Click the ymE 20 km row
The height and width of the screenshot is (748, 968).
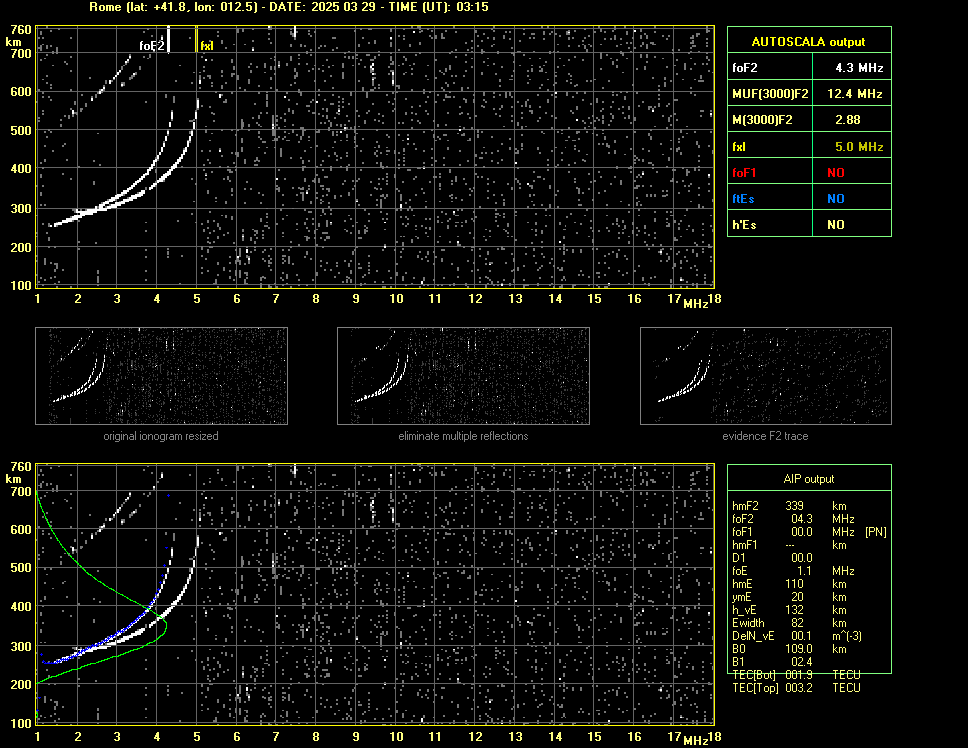790,596
